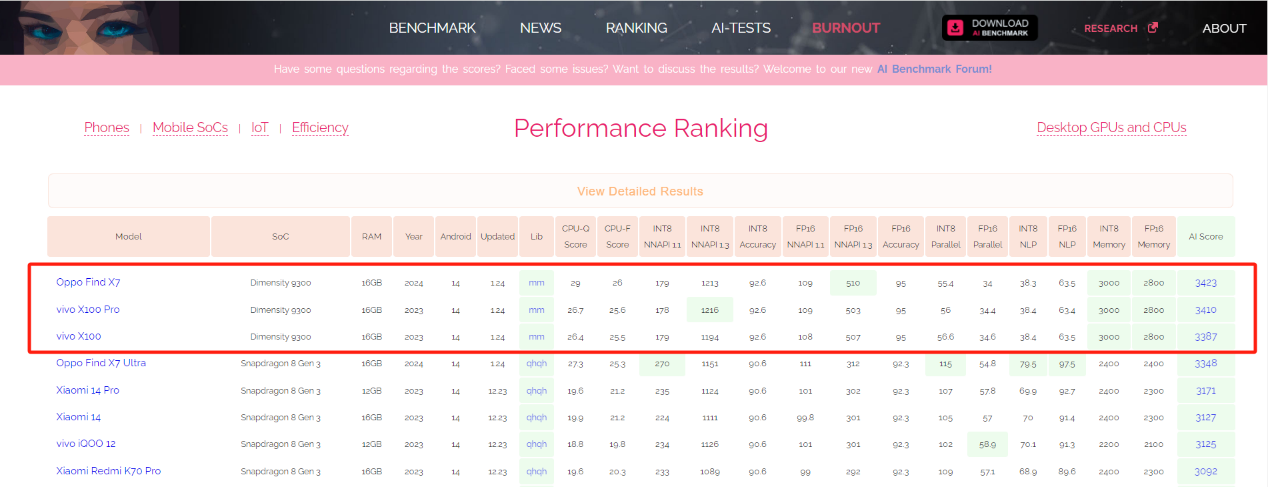
Task: Navigate to AI-Tests section
Action: 740,28
